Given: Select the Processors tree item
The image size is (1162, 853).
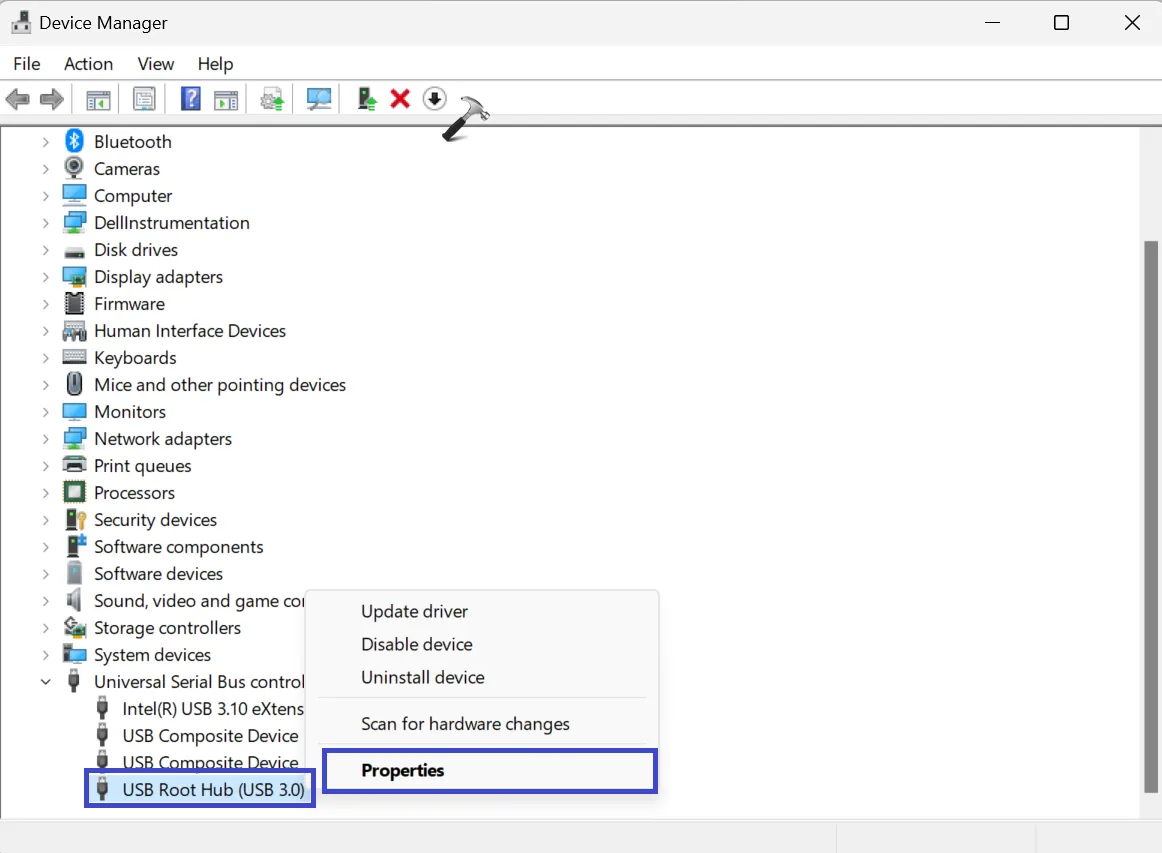Looking at the screenshot, I should point(134,493).
